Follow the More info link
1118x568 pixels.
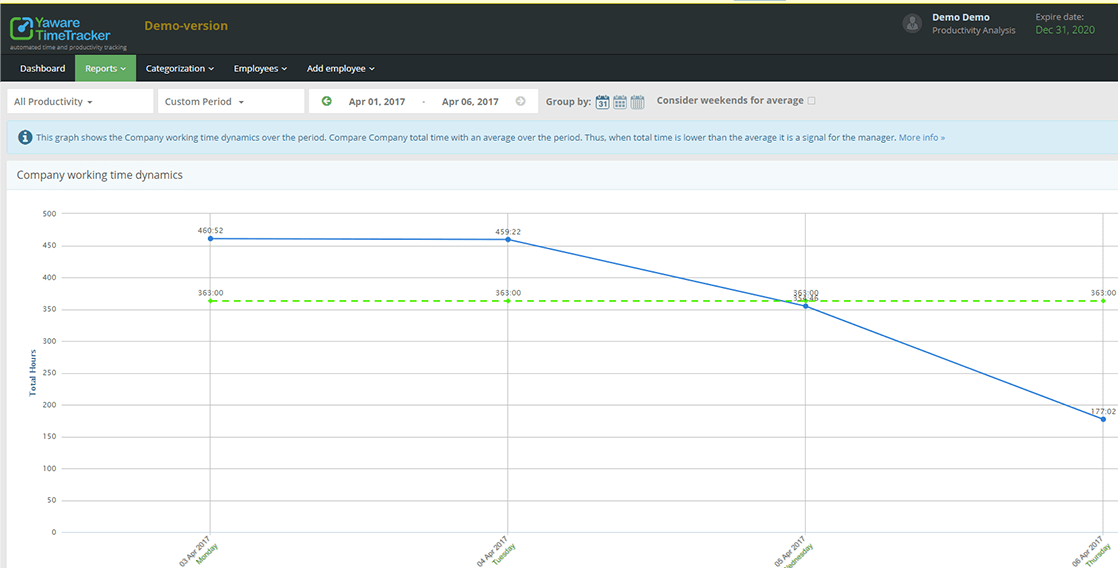point(922,138)
